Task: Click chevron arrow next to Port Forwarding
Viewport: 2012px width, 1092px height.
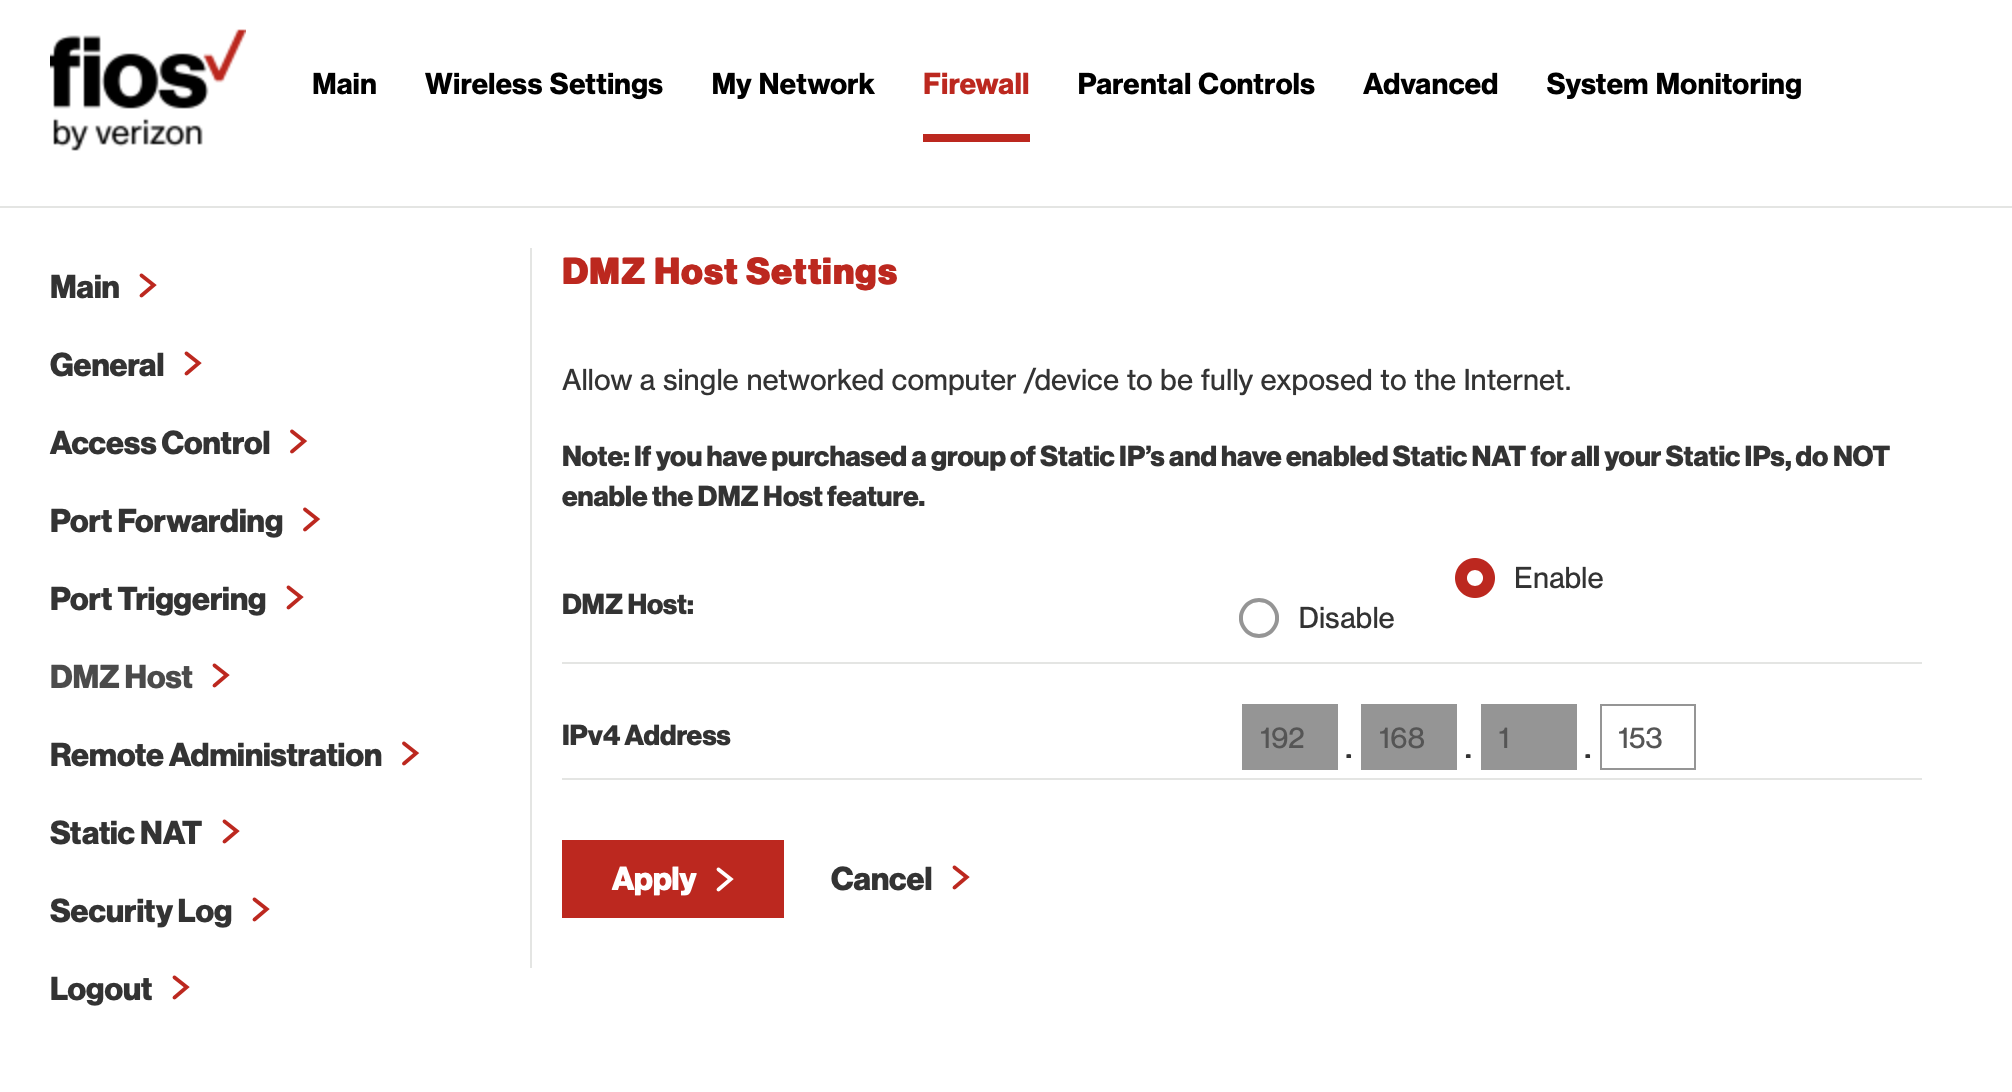Action: pyautogui.click(x=311, y=520)
